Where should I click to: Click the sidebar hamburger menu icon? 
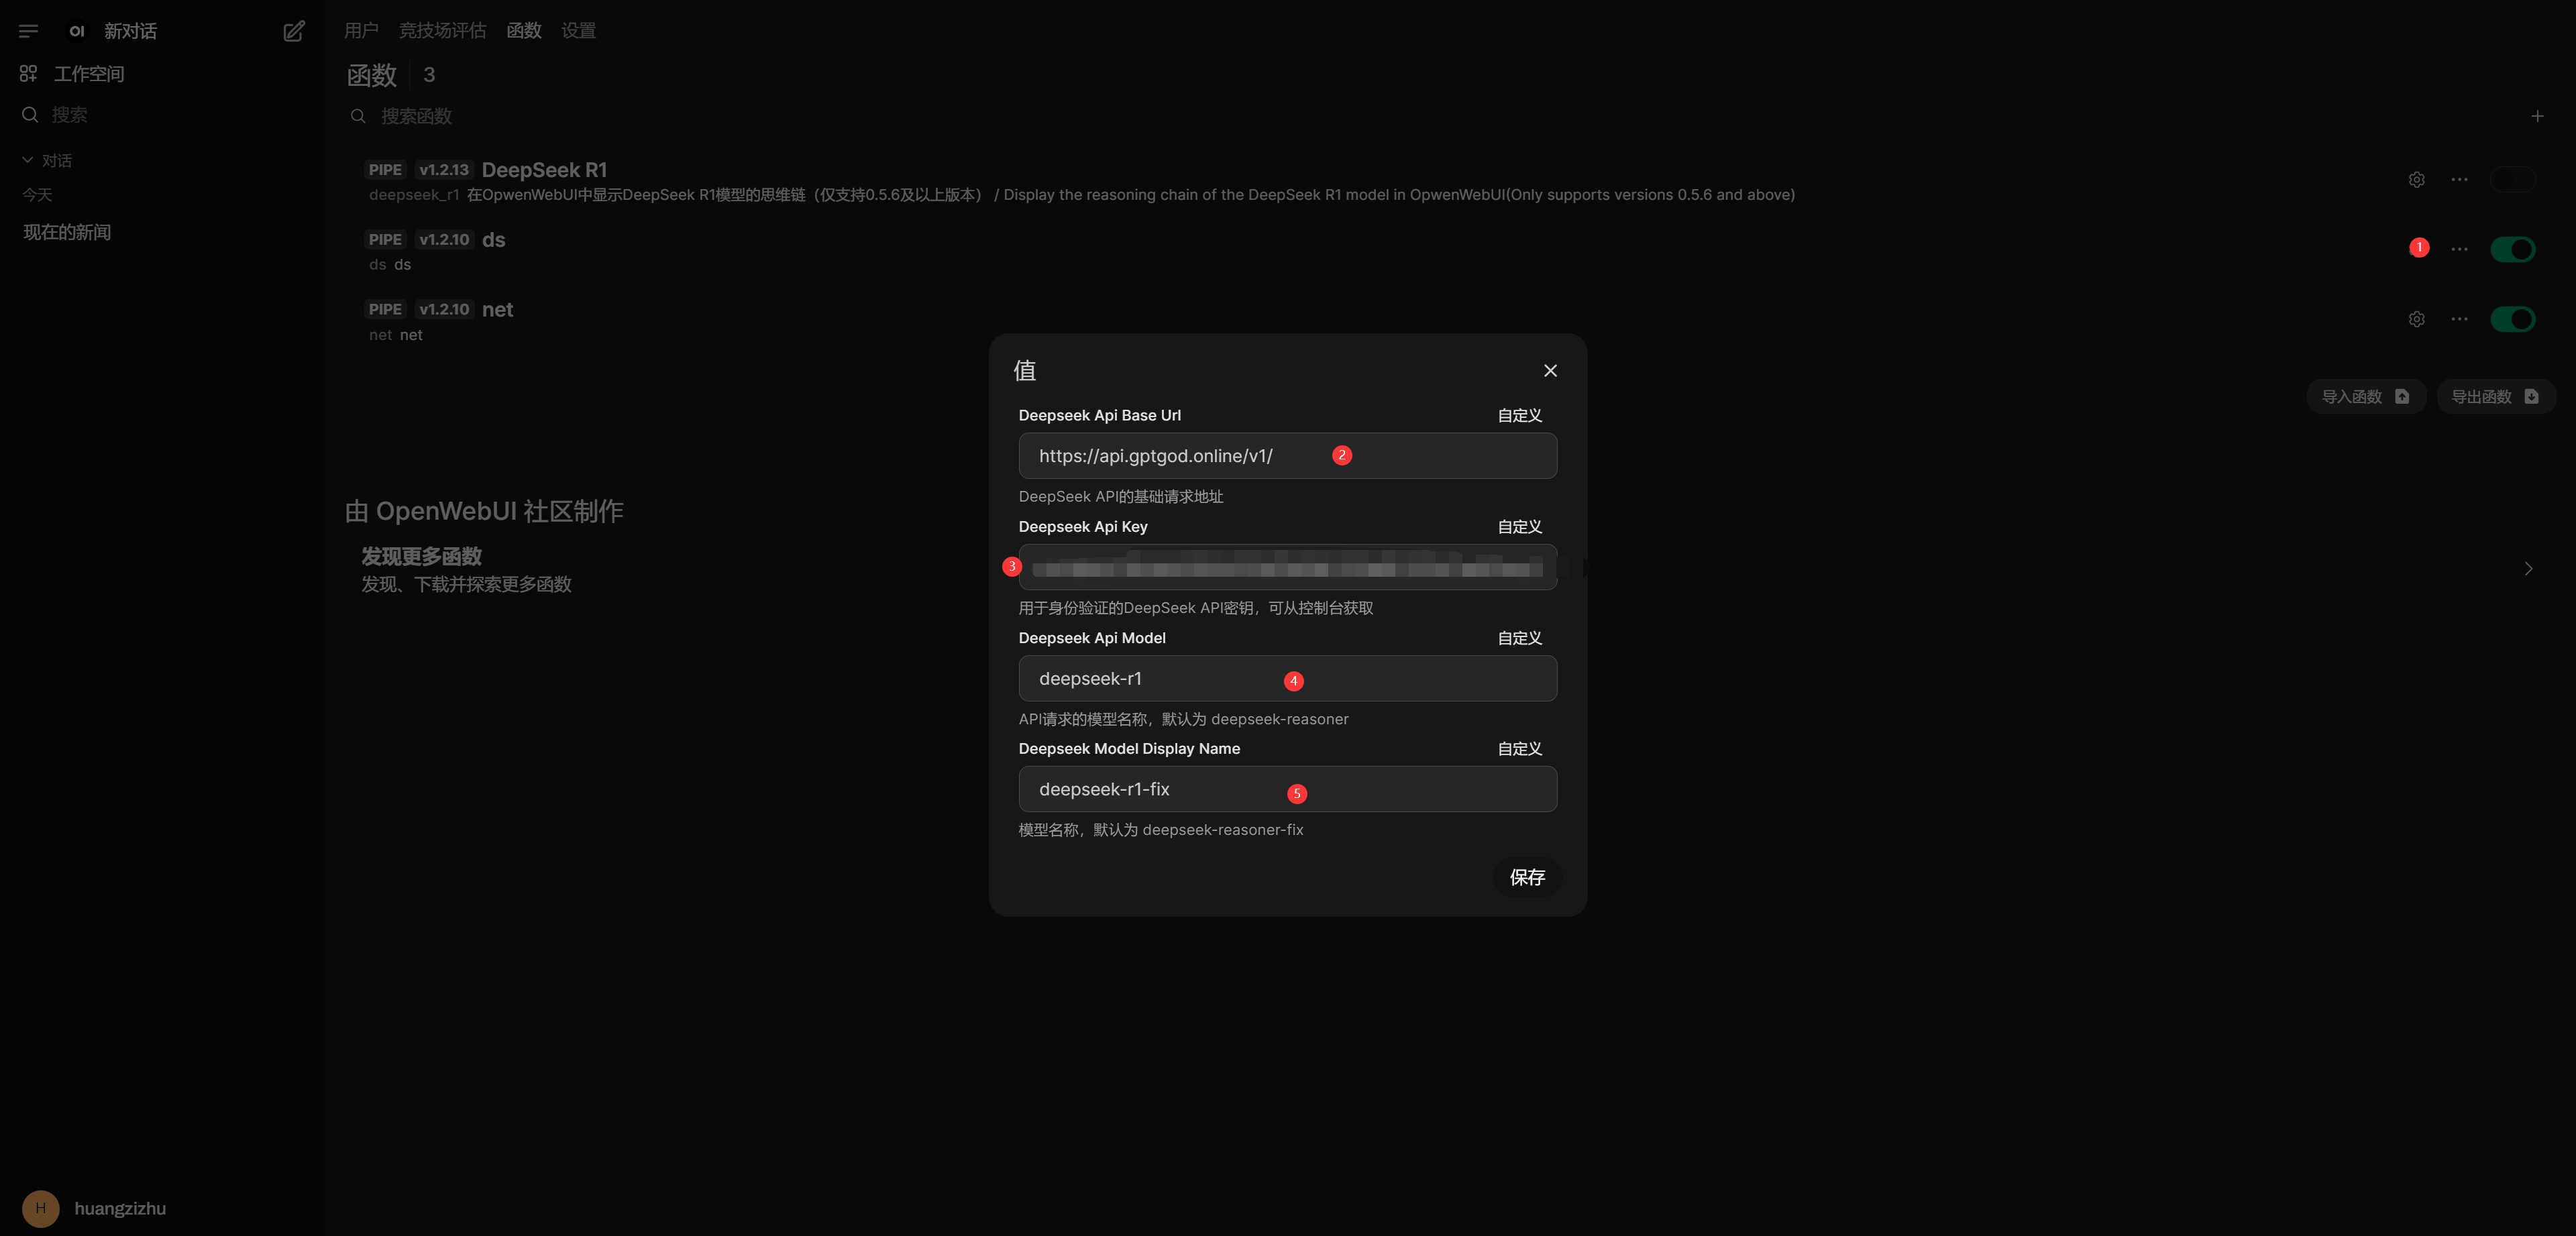click(28, 31)
